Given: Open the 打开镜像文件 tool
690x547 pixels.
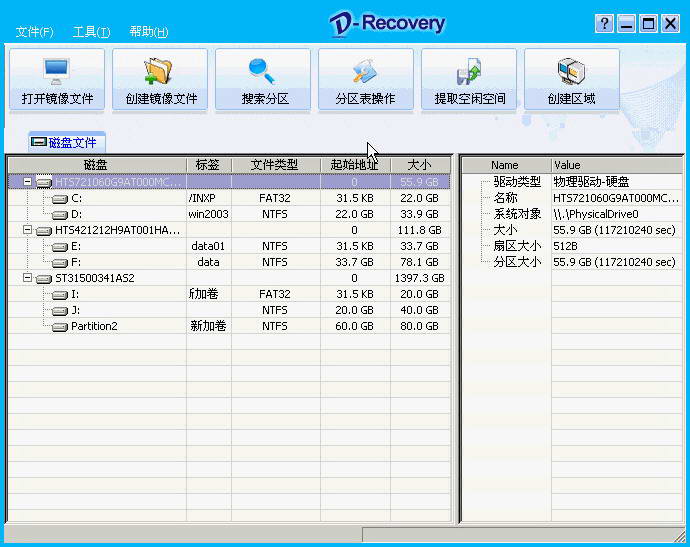Looking at the screenshot, I should click(x=57, y=80).
